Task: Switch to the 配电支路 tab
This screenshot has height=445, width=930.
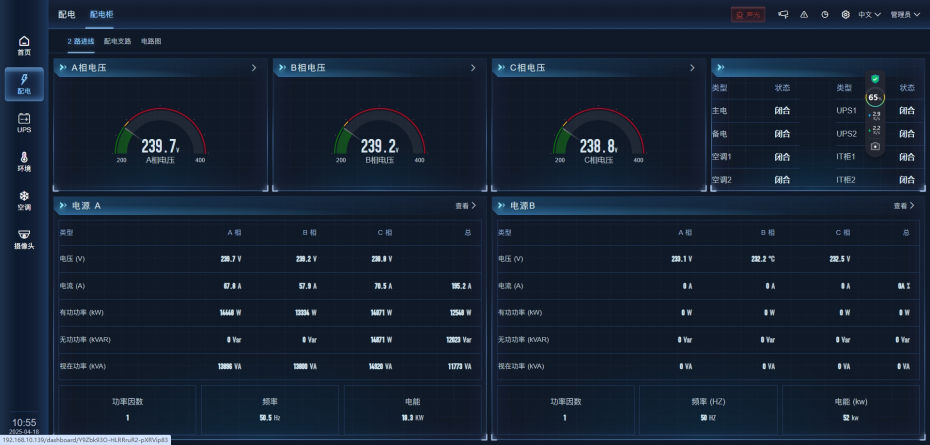Action: [x=117, y=42]
